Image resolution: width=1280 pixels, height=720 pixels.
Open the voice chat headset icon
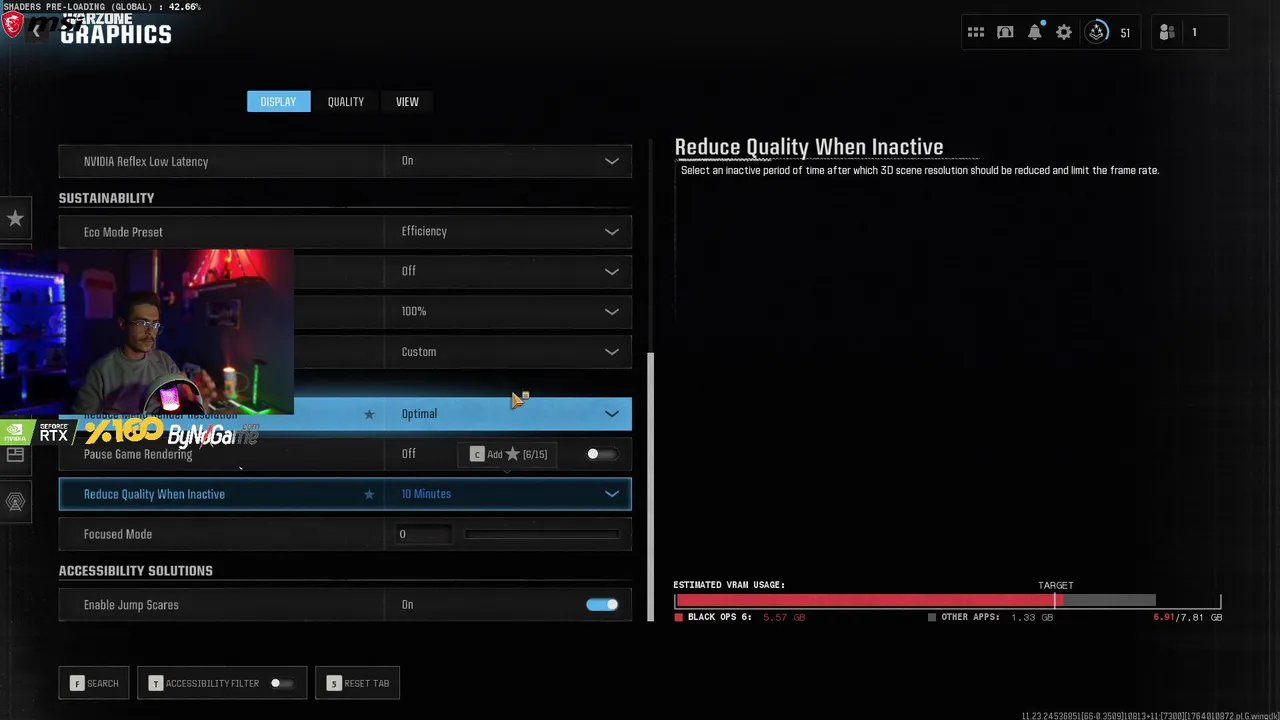[x=1005, y=32]
